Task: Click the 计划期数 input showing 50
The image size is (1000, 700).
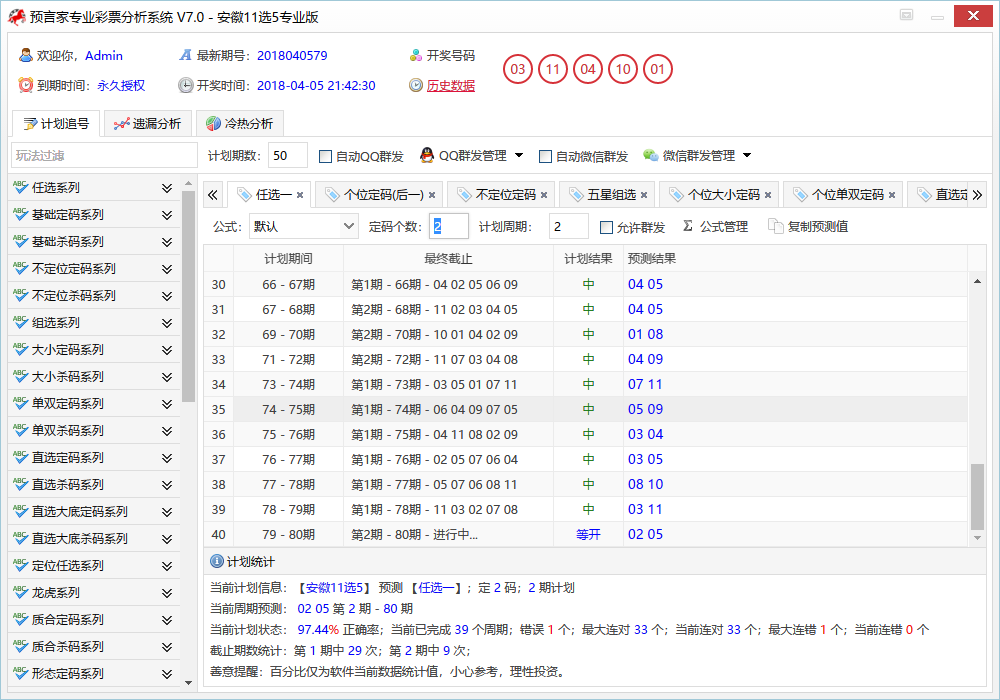Action: 288,156
